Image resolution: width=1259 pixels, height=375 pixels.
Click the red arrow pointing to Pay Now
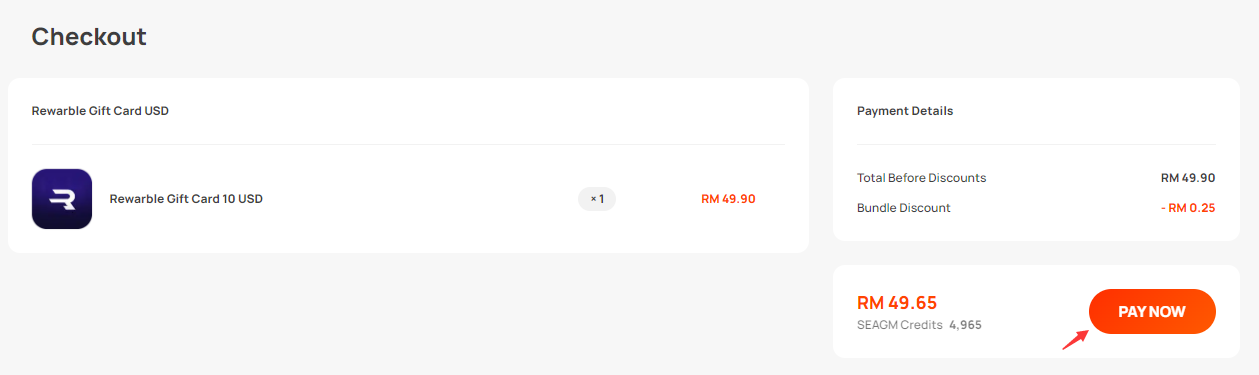coord(1075,337)
